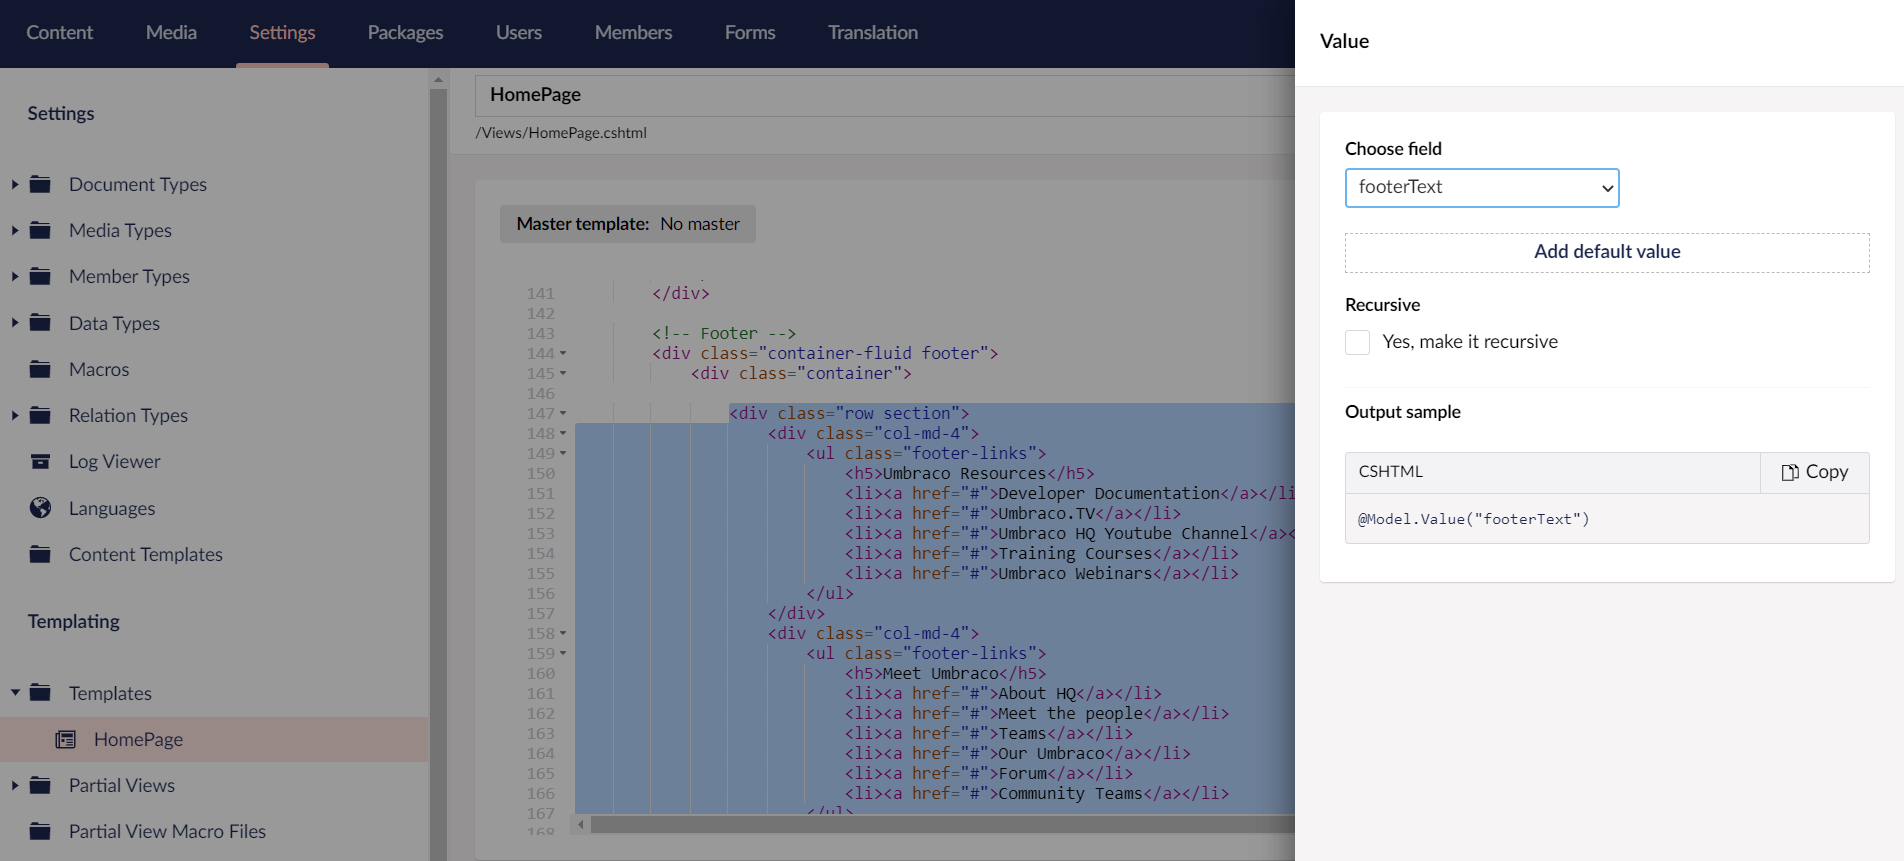
Task: Click the Meet Umbraco heading code line
Action: (945, 673)
